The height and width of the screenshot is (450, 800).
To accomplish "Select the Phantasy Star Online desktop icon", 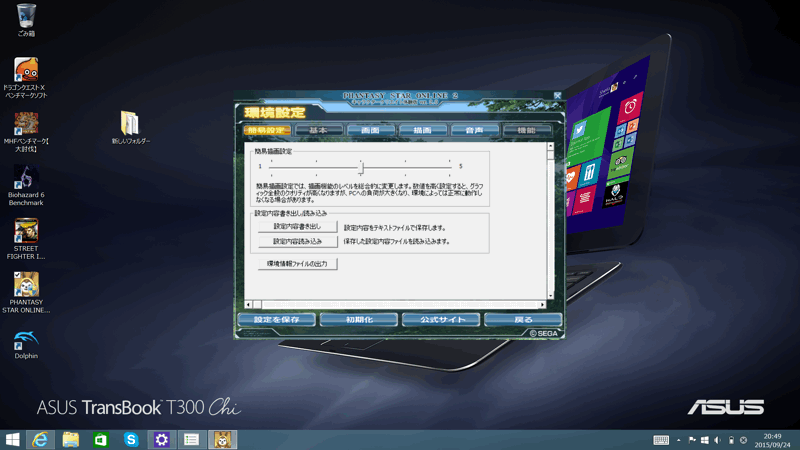I will pos(26,285).
